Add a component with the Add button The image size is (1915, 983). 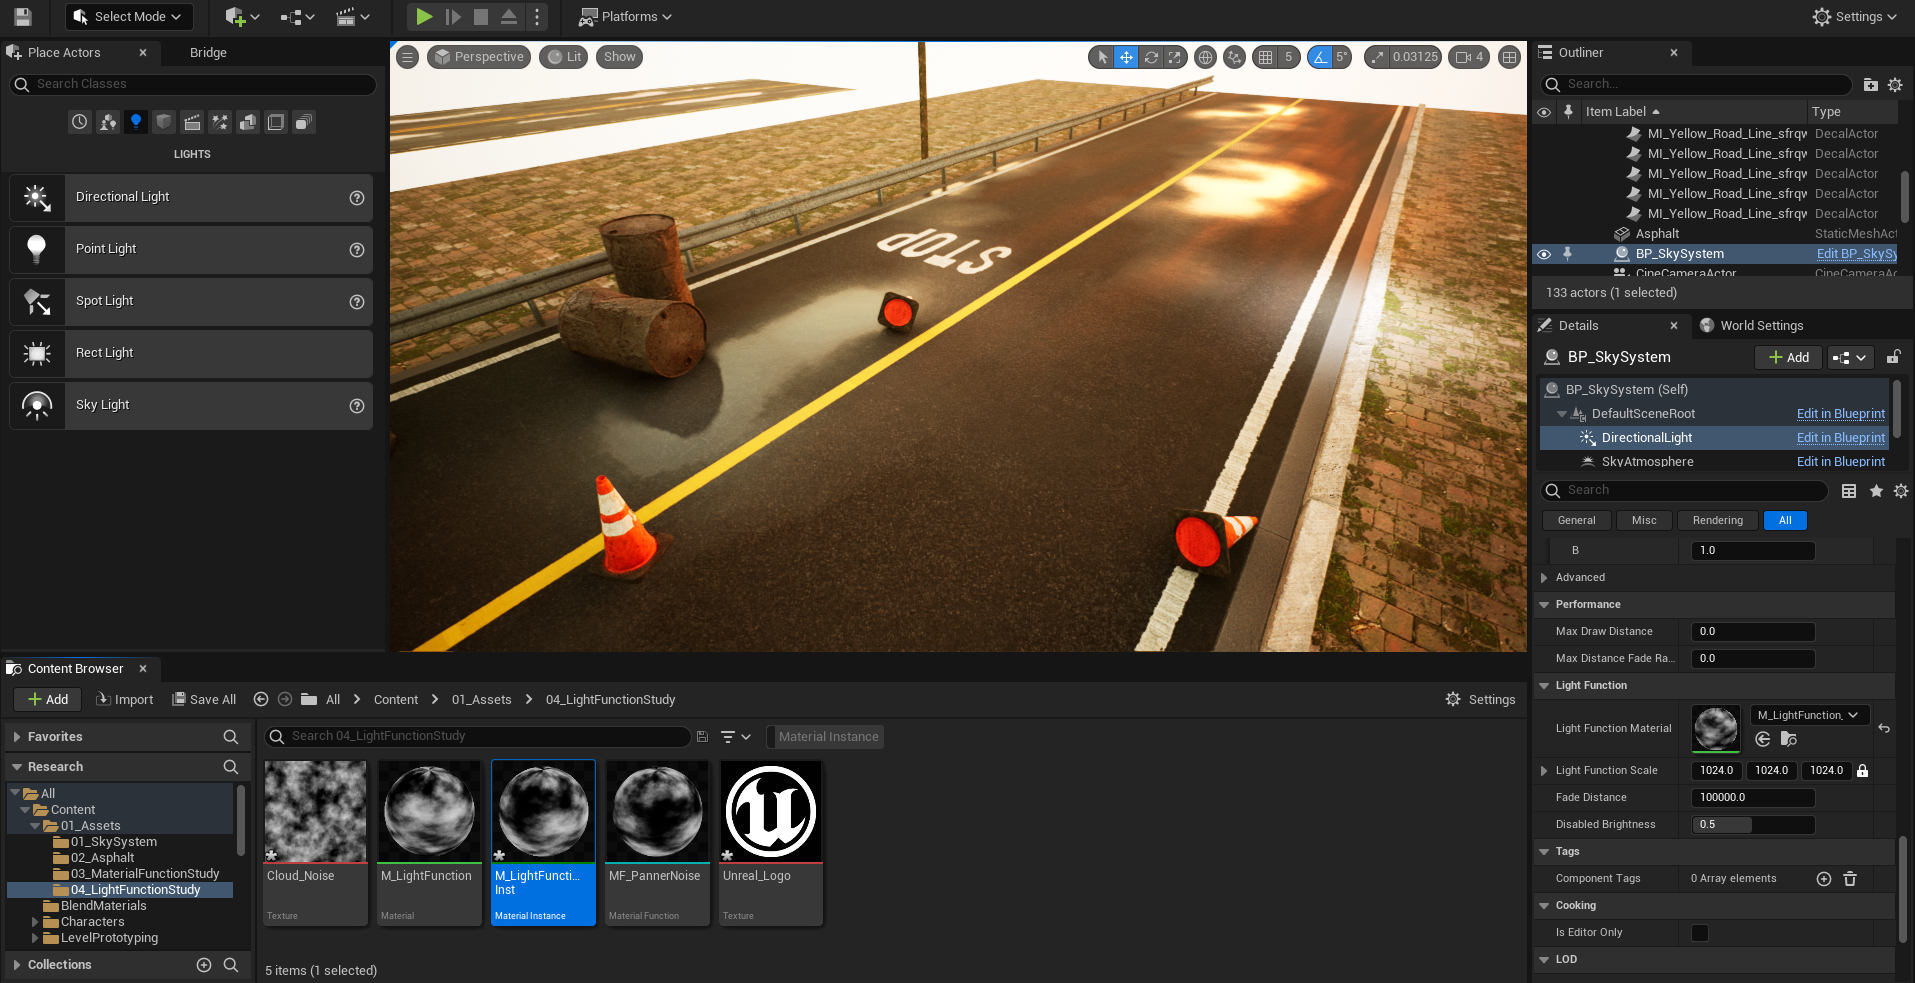pos(1788,358)
